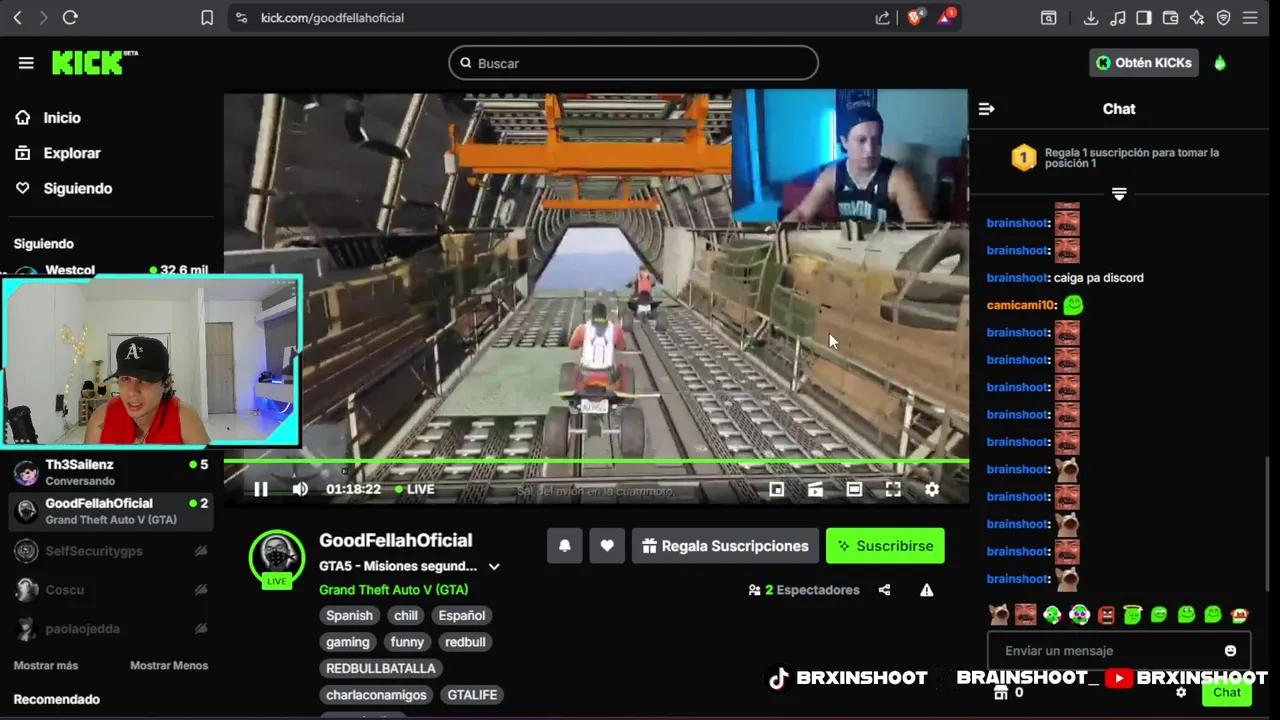Image resolution: width=1280 pixels, height=720 pixels.
Task: Open the Kick hamburger menu
Action: coord(26,63)
